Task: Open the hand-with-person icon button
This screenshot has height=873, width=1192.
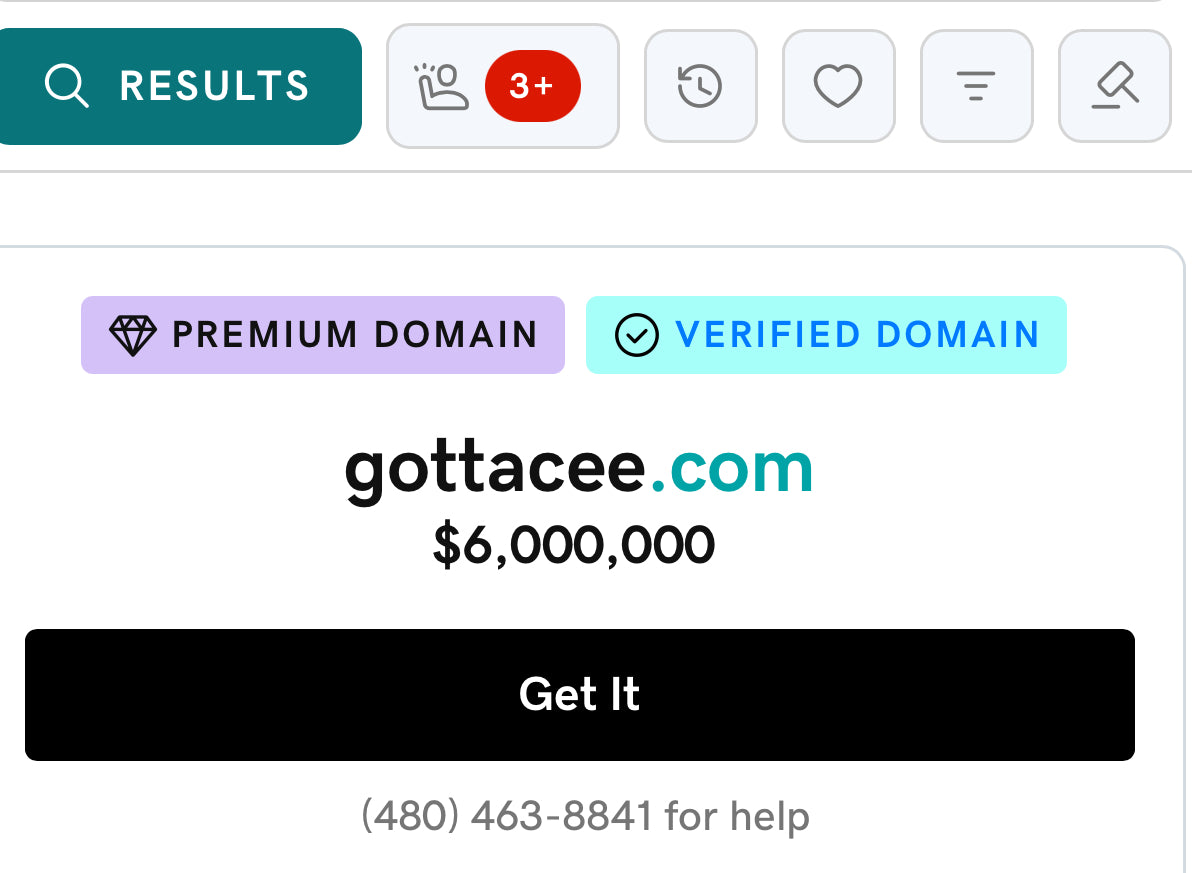Action: click(440, 87)
